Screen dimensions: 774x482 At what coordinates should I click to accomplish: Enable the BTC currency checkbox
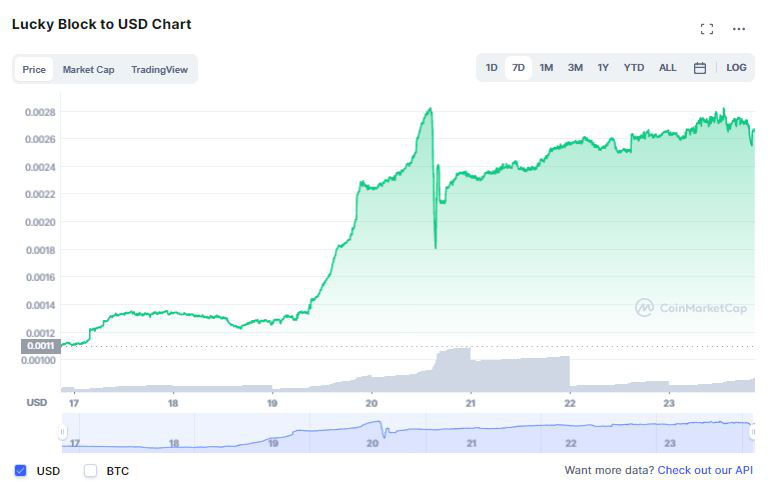(x=90, y=470)
